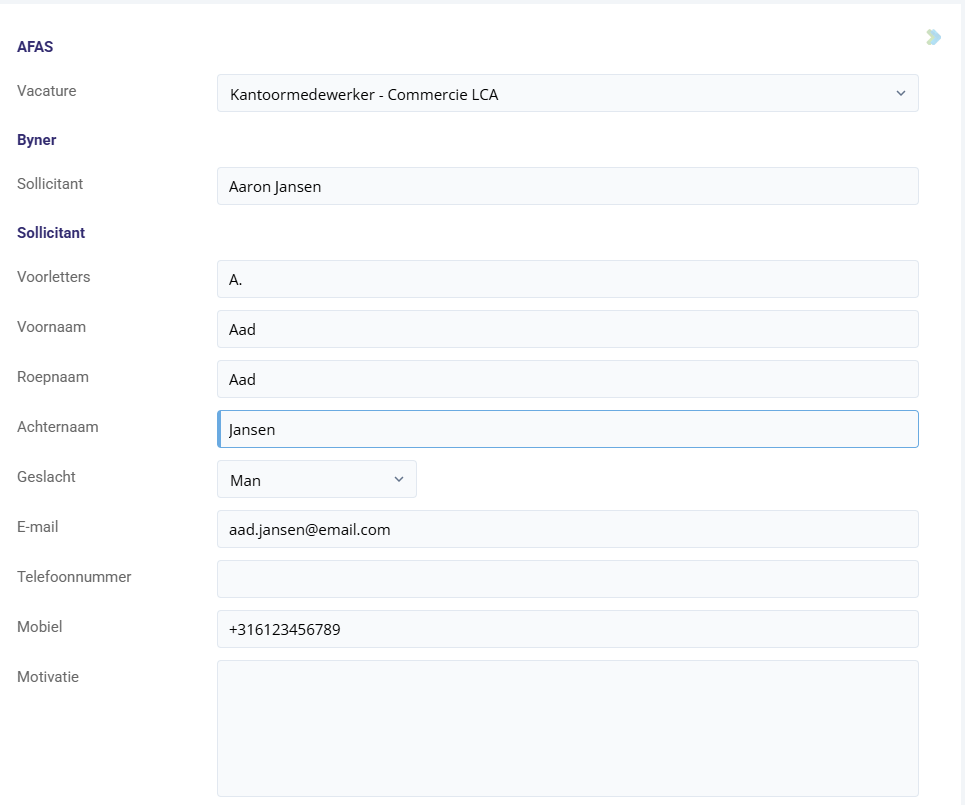
Task: Click the Voorletters input field
Action: tap(567, 279)
